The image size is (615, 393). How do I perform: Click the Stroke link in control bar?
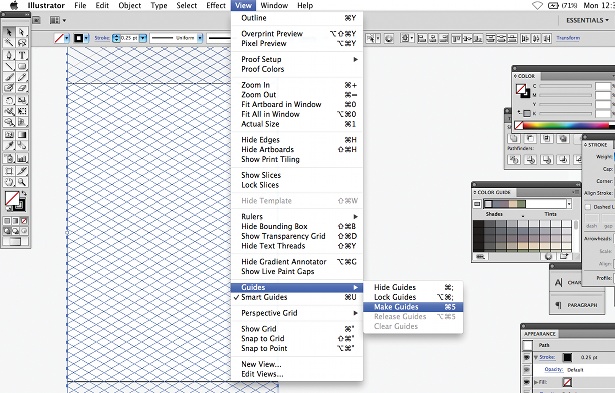coord(102,38)
